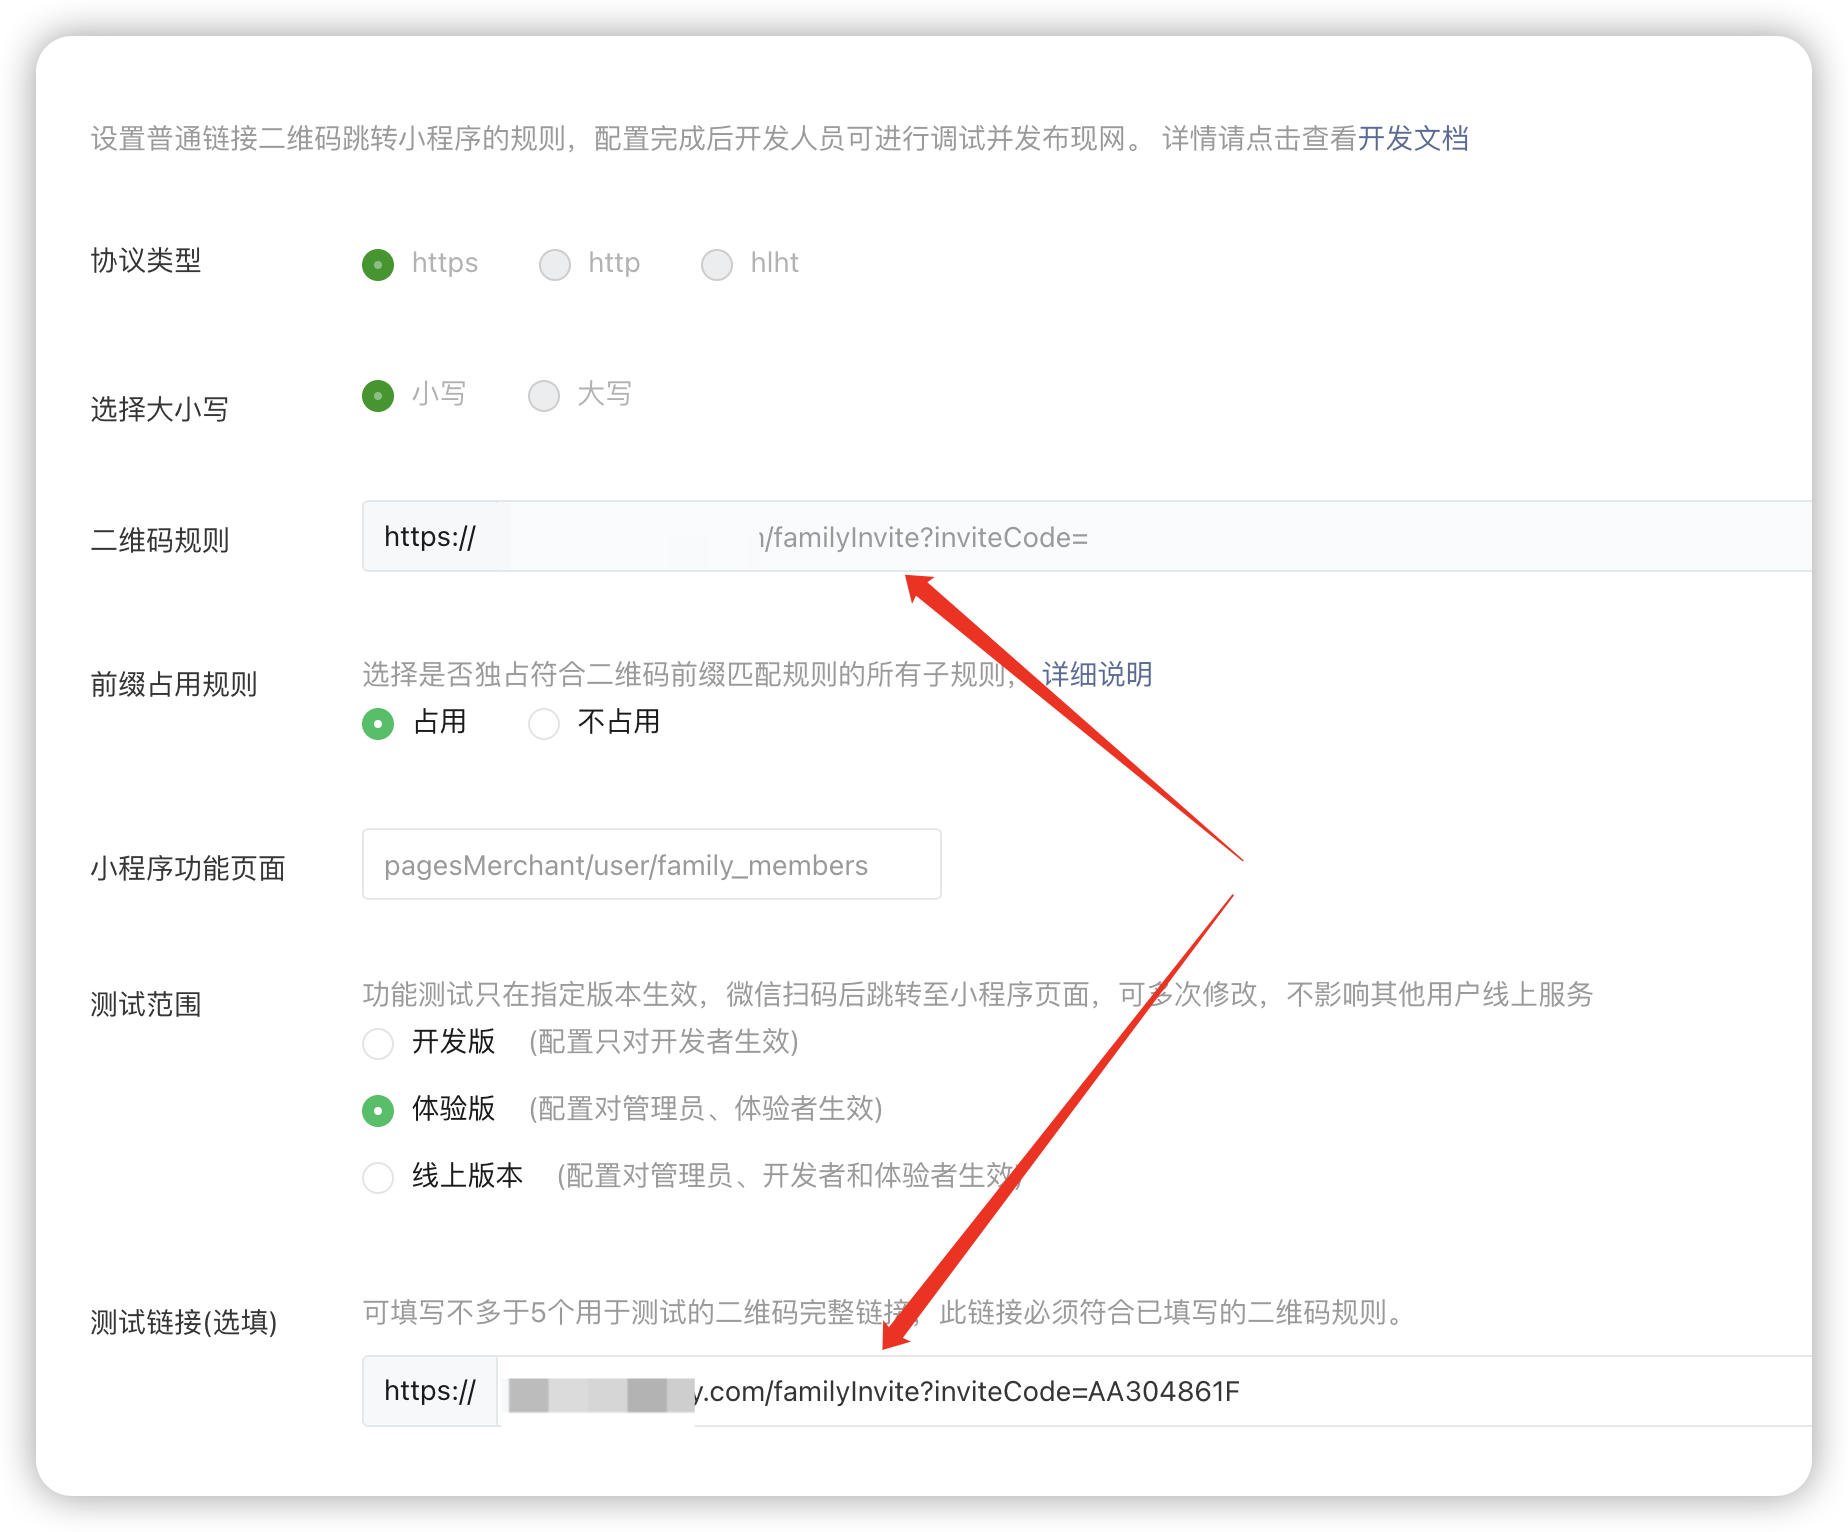This screenshot has height=1532, width=1848.
Task: Click the 测试链接(选填) label
Action: click(184, 1322)
